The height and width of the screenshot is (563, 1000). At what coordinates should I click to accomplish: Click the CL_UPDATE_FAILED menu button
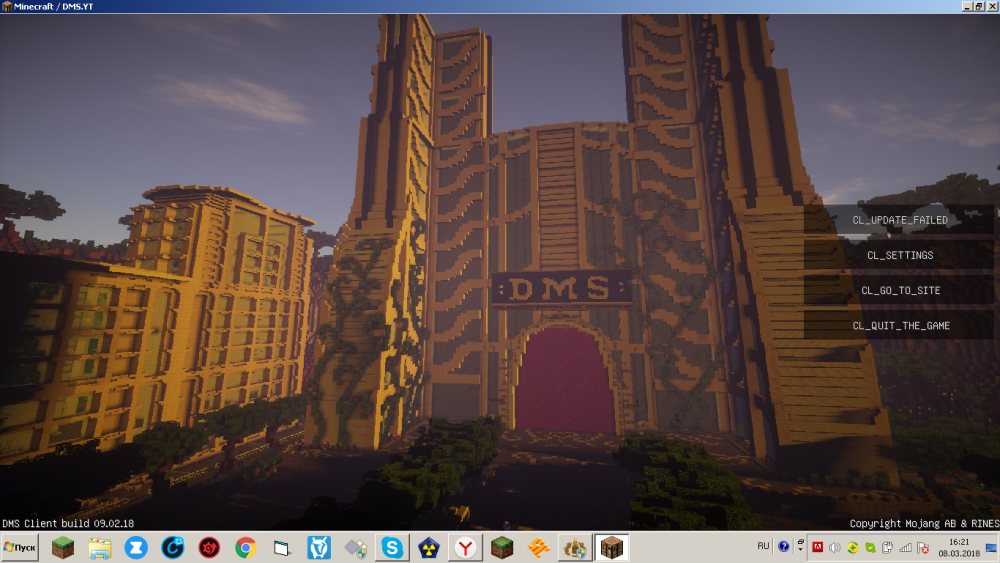click(x=899, y=220)
